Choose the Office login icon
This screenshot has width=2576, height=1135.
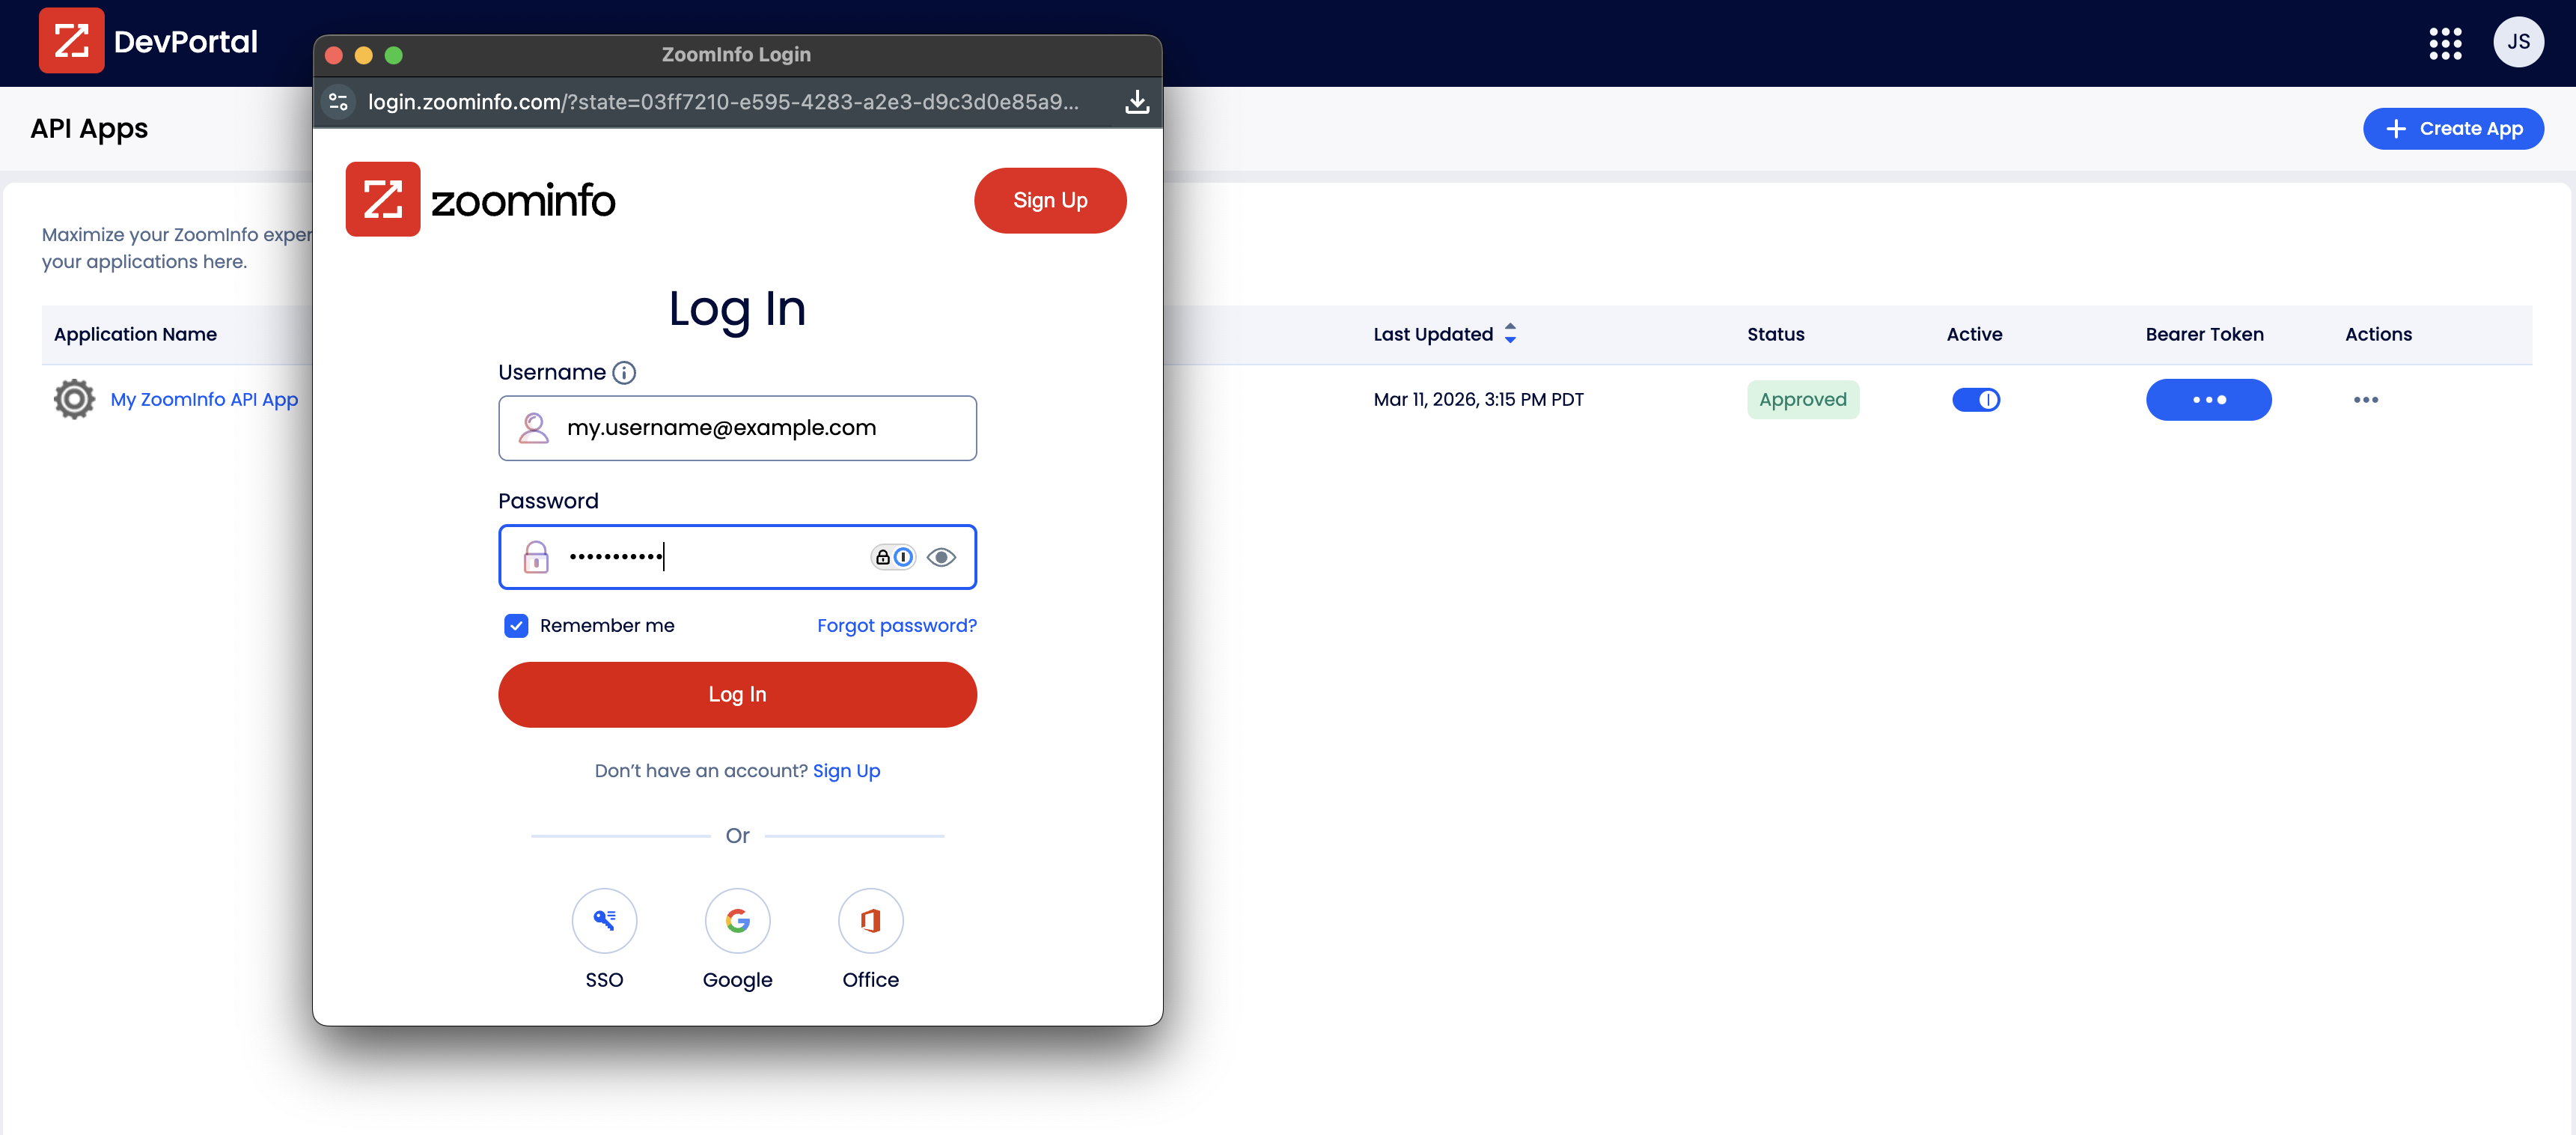click(870, 920)
